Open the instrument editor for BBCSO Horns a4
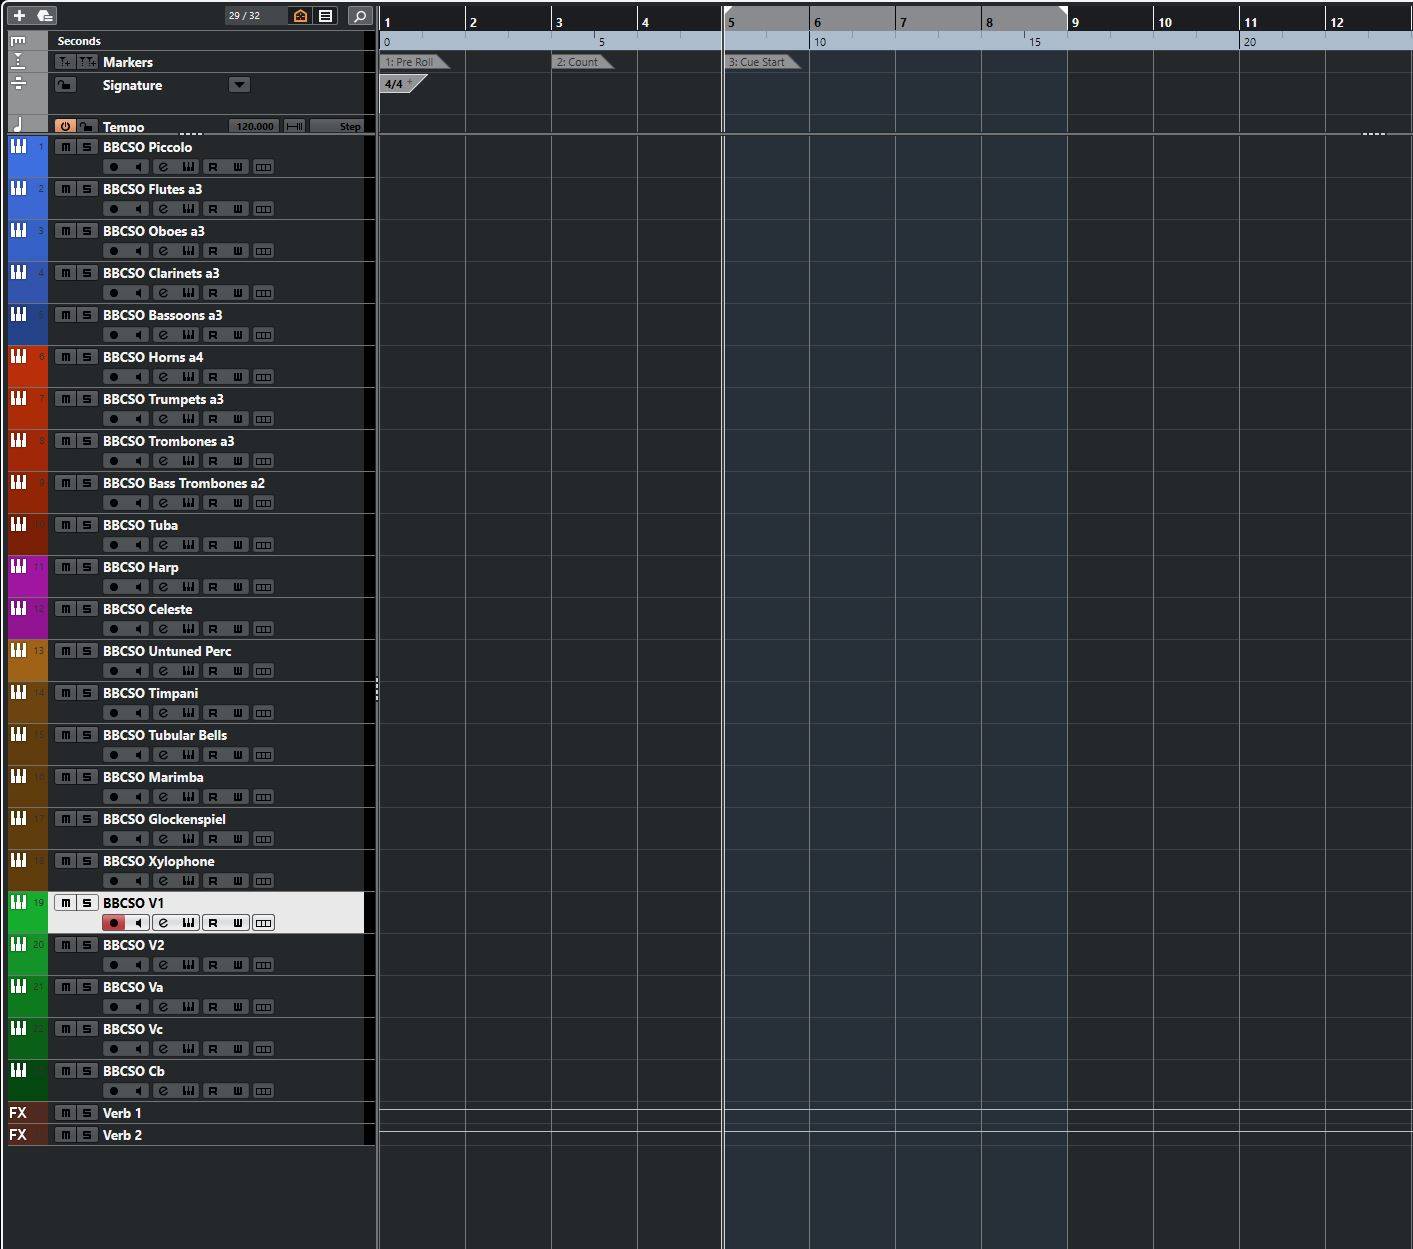 point(188,377)
